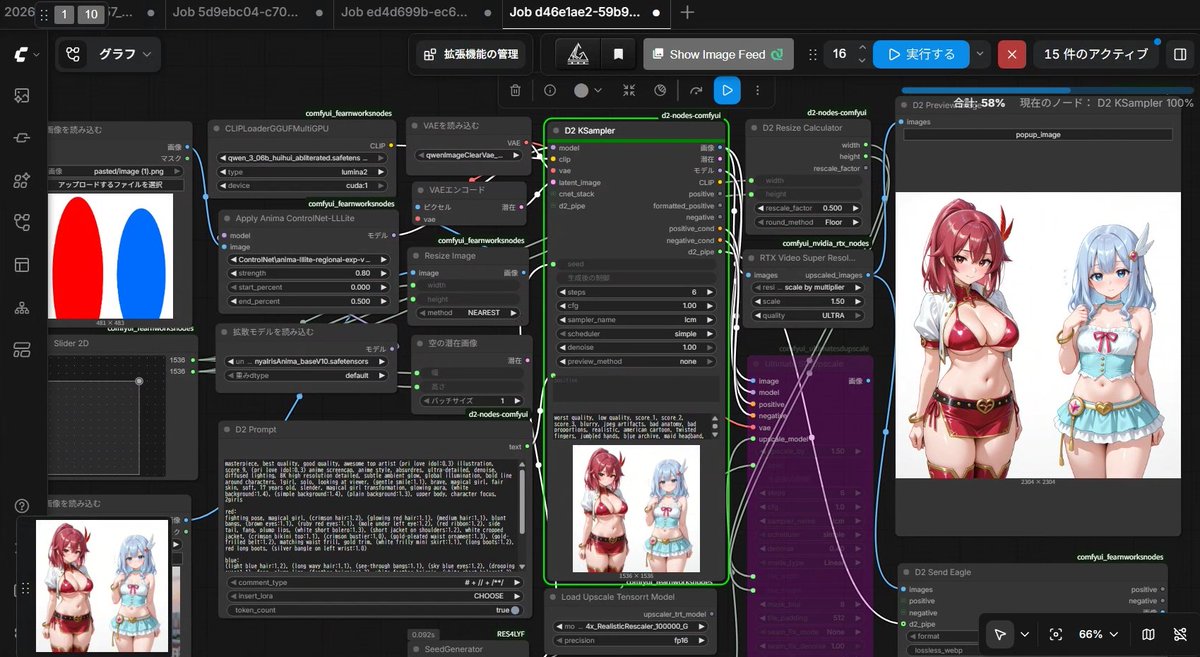Screen dimensions: 1200x657
Task: Open the node library sidebar icon
Action: coord(22,181)
